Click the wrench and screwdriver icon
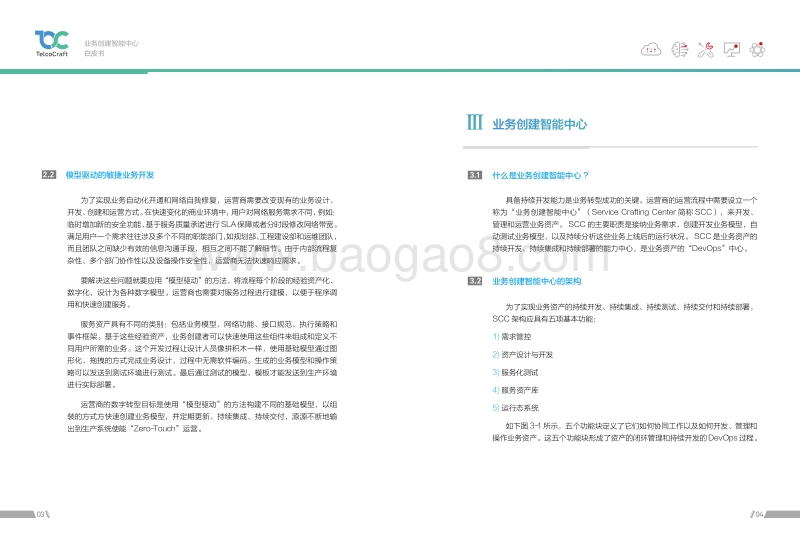The height and width of the screenshot is (543, 800). pos(706,50)
